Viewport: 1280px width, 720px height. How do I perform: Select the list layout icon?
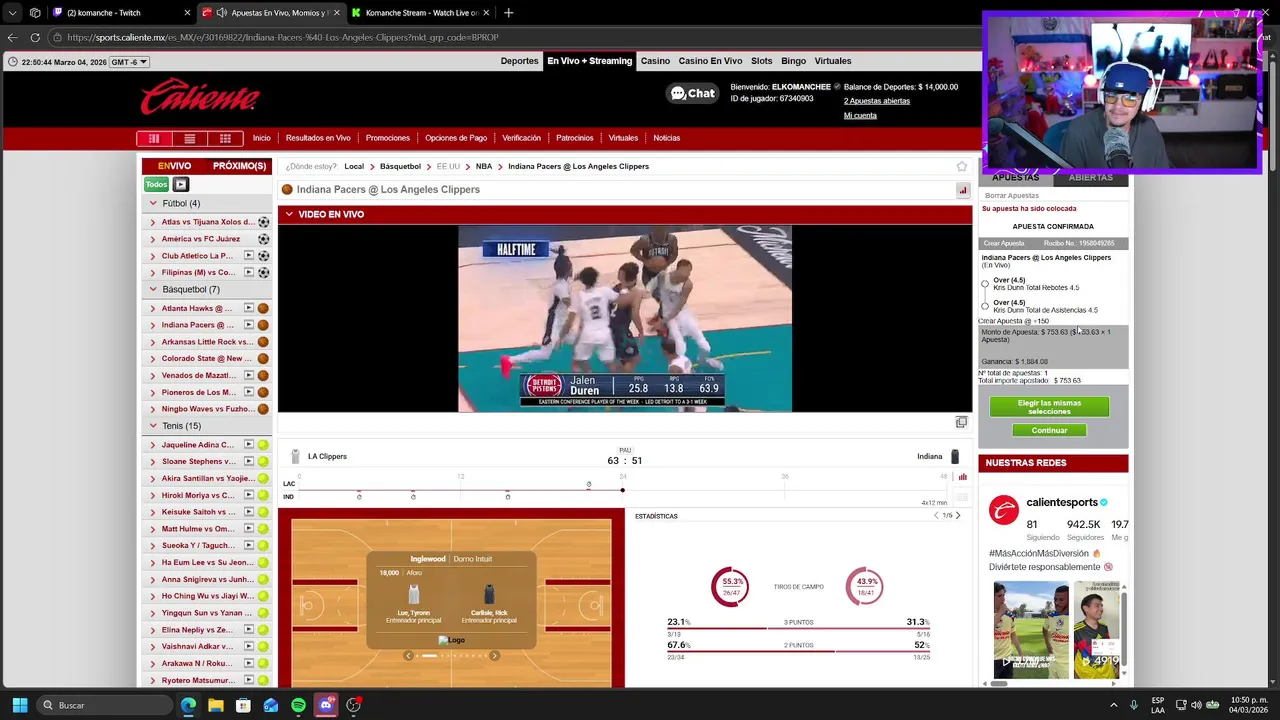pos(189,138)
